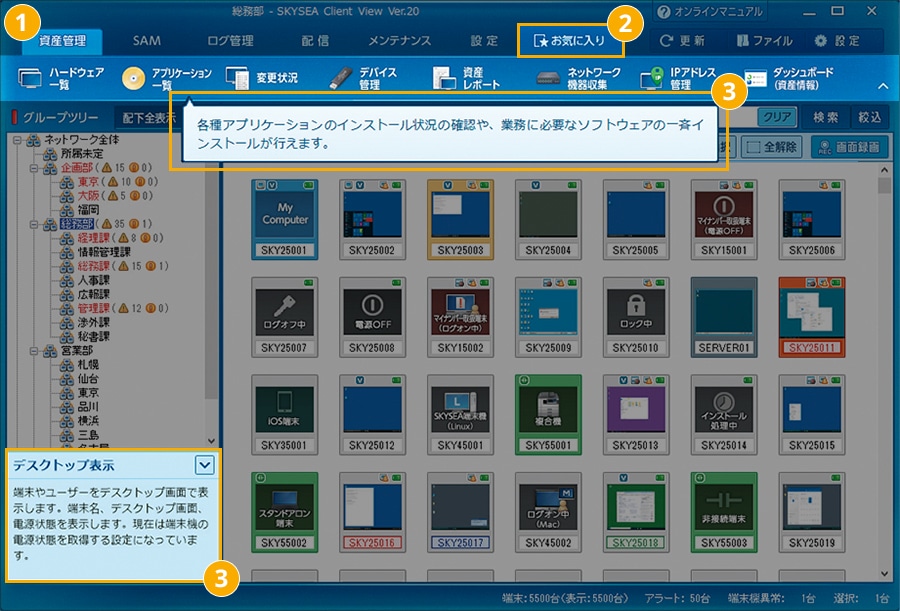This screenshot has width=900, height=611.
Task: Select the Linux terminal SKY45001
Action: click(x=460, y=415)
